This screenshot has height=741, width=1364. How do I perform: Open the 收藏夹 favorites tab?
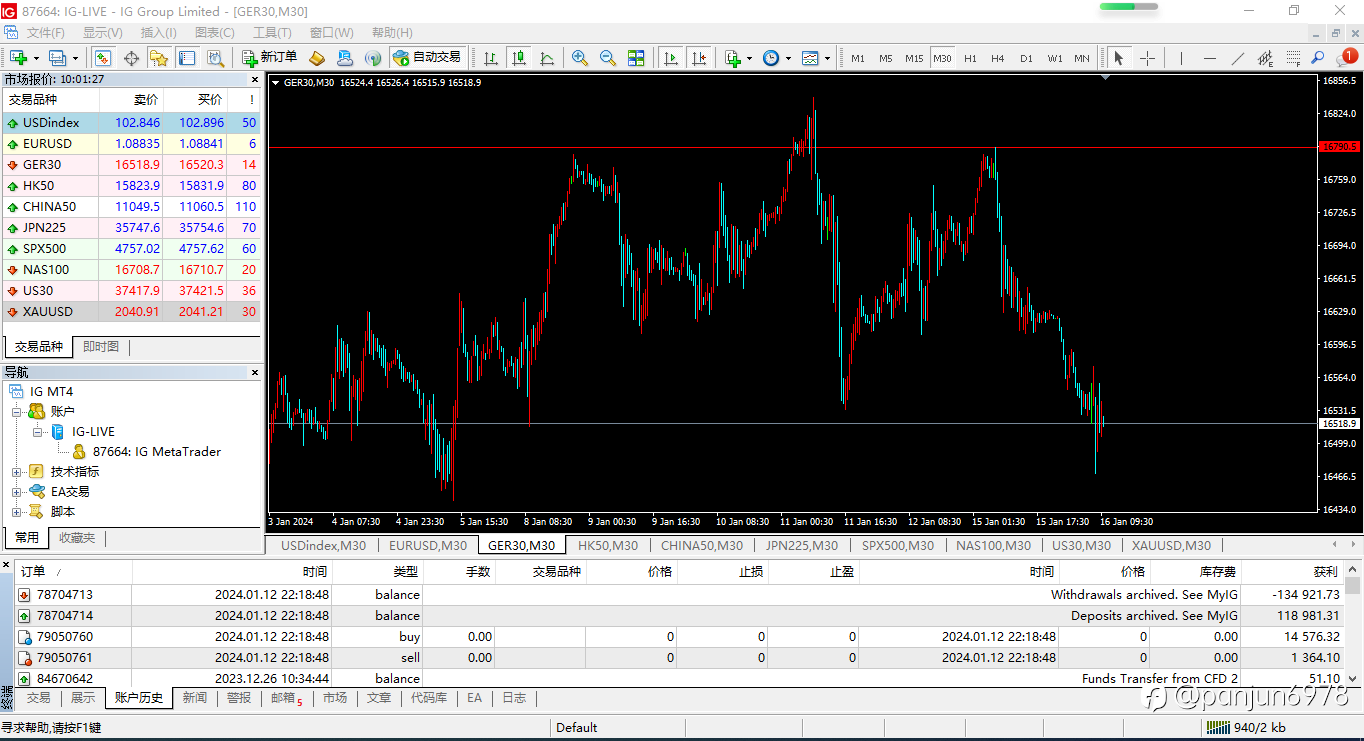coord(77,538)
